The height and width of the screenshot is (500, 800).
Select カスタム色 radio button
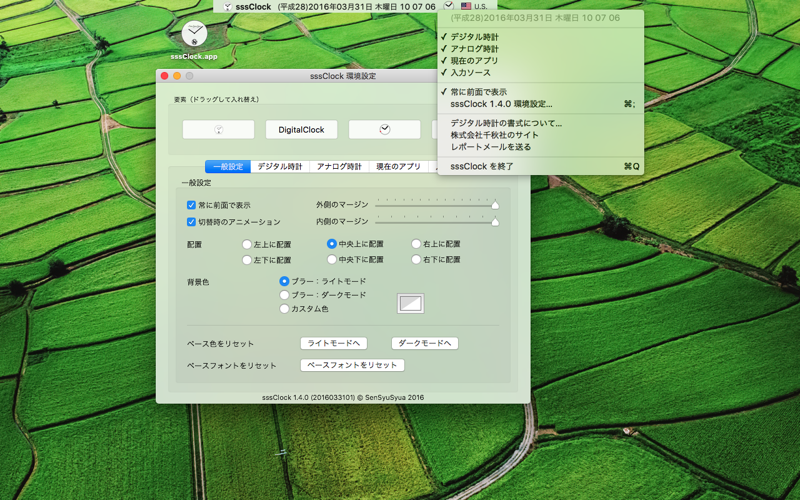(x=284, y=309)
